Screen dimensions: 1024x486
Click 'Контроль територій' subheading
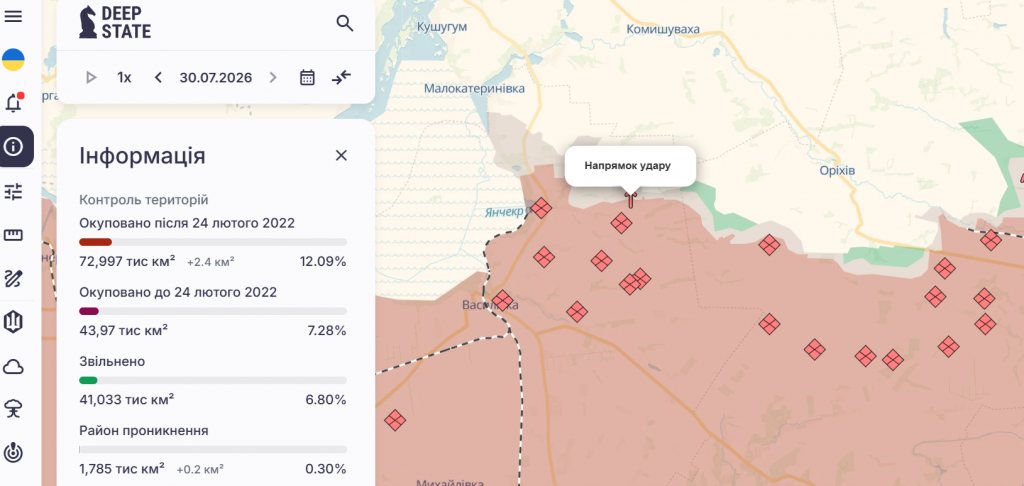pos(144,200)
